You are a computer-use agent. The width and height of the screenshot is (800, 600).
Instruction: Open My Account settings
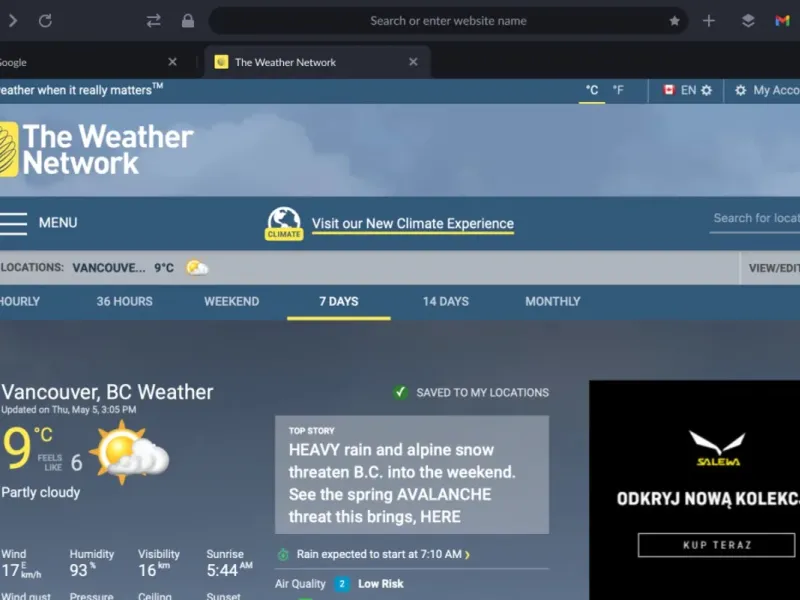(x=767, y=90)
